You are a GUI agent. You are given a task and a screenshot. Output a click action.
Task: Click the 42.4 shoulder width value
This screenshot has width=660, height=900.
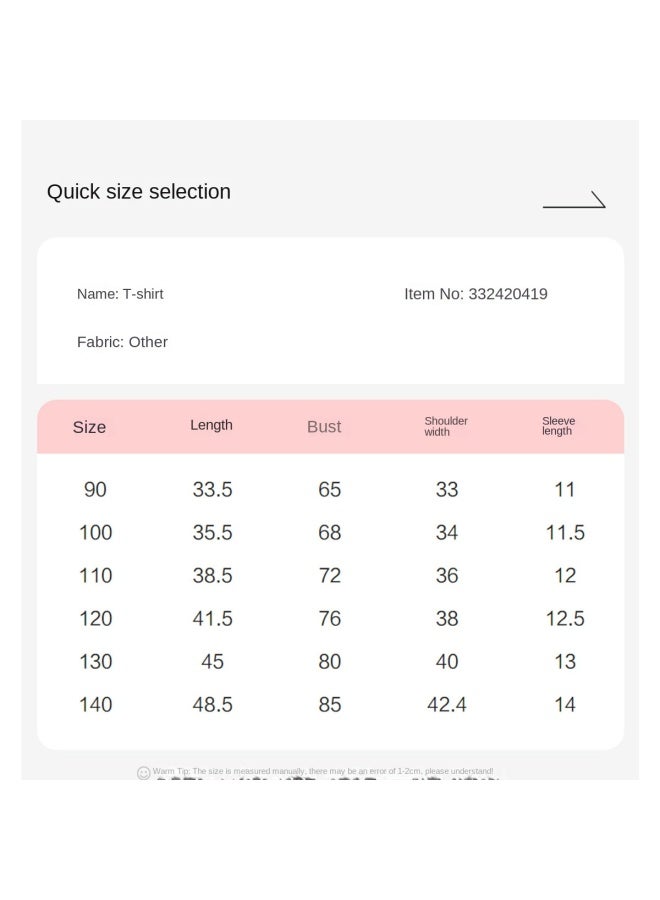[x=447, y=705]
